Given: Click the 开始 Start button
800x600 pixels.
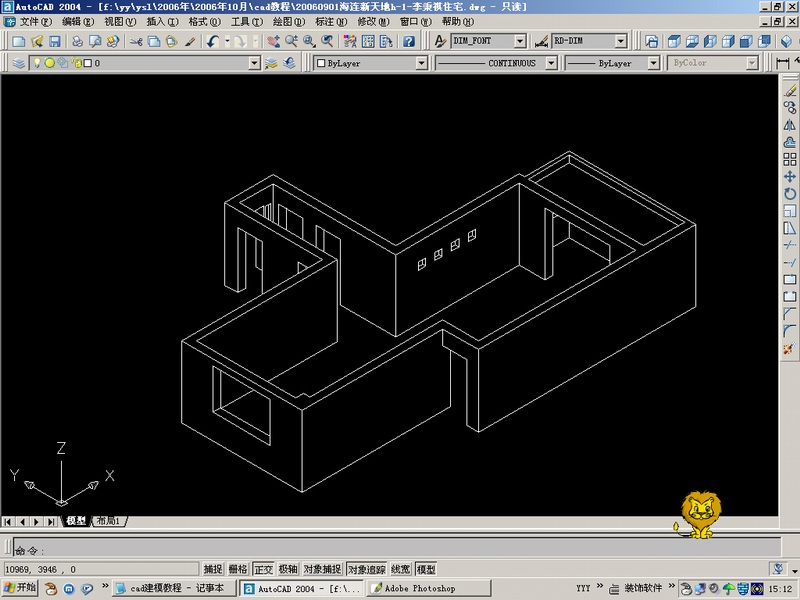Looking at the screenshot, I should 20,588.
